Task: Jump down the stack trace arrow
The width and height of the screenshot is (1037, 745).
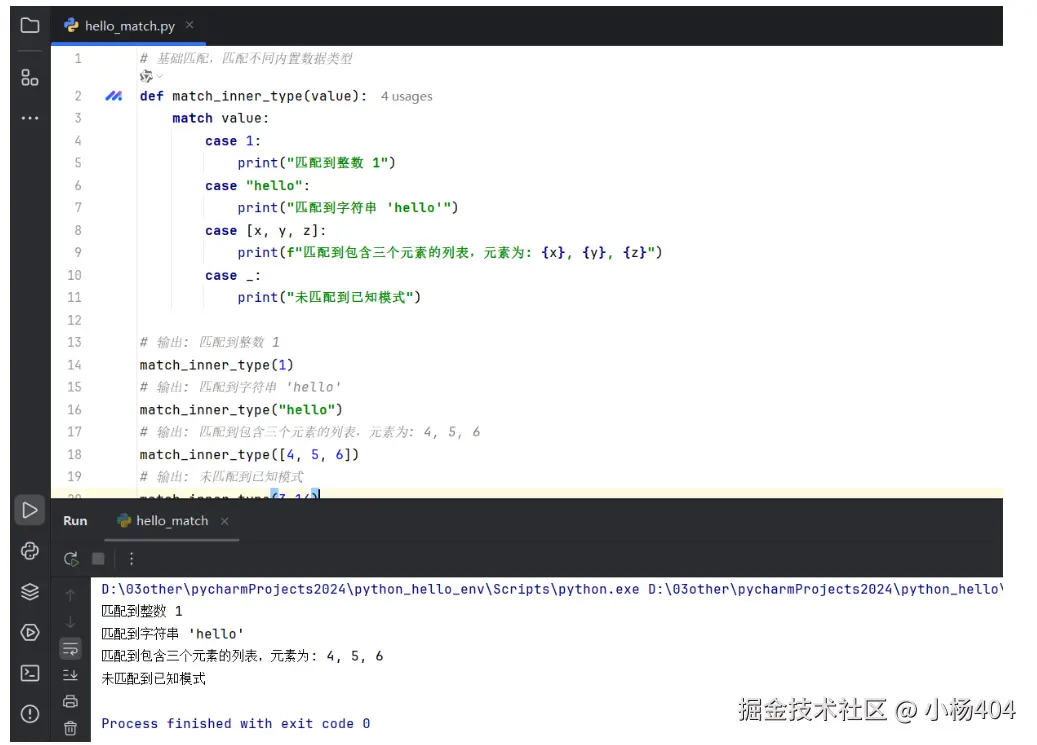Action: tap(70, 622)
